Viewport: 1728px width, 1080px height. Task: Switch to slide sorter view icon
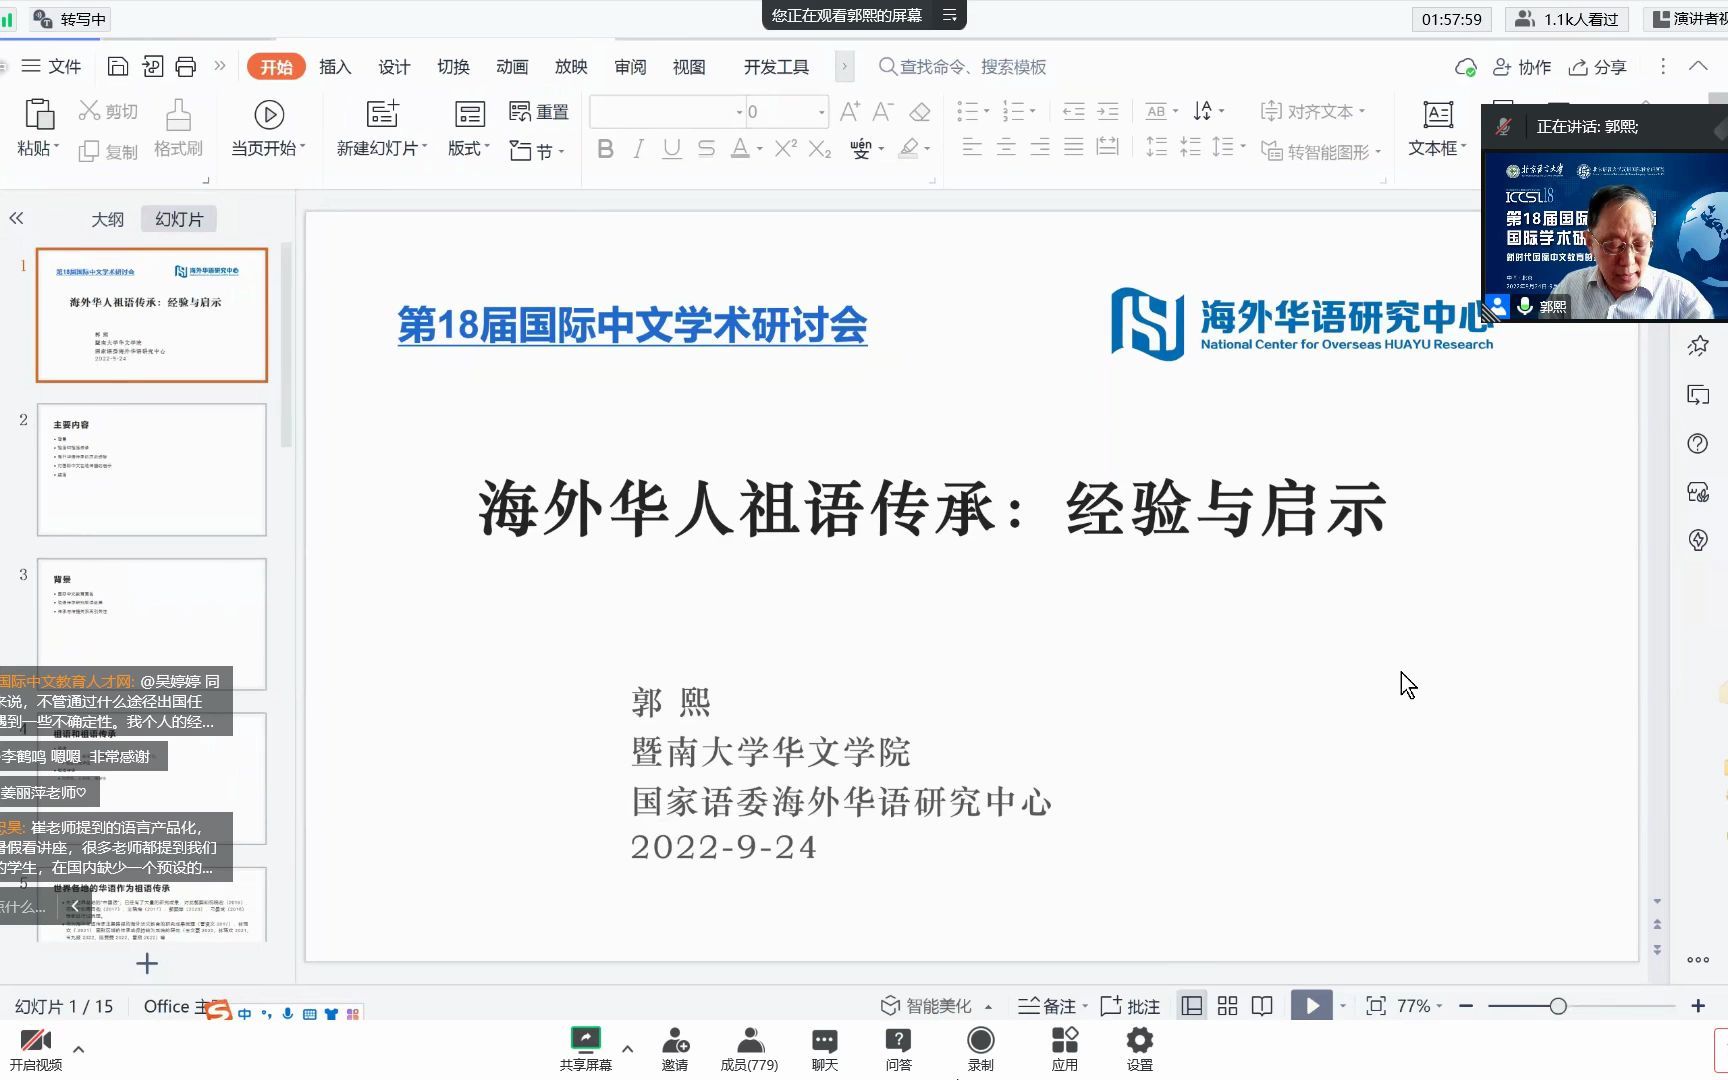(1227, 1005)
